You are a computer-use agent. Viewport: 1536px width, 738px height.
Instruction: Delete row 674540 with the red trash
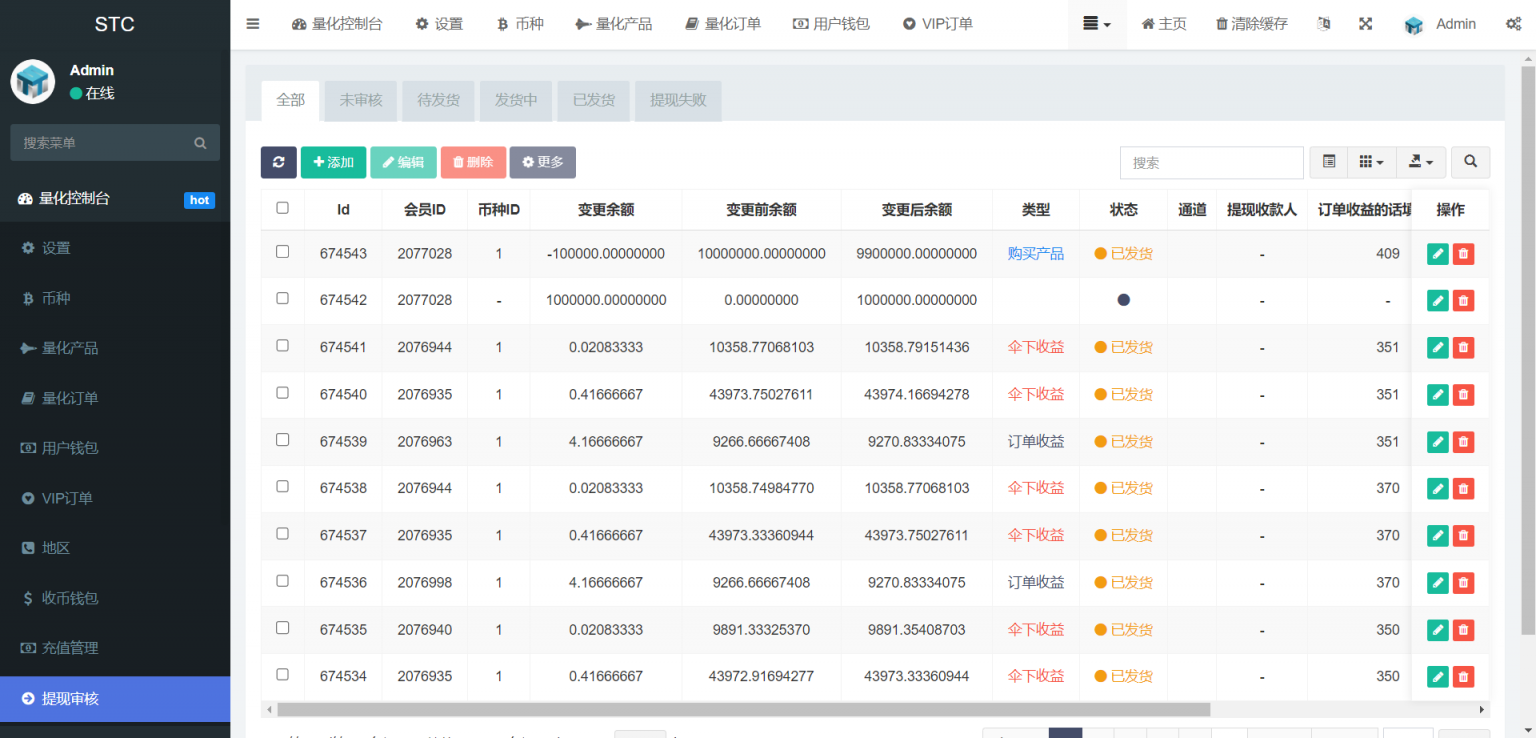click(1463, 394)
